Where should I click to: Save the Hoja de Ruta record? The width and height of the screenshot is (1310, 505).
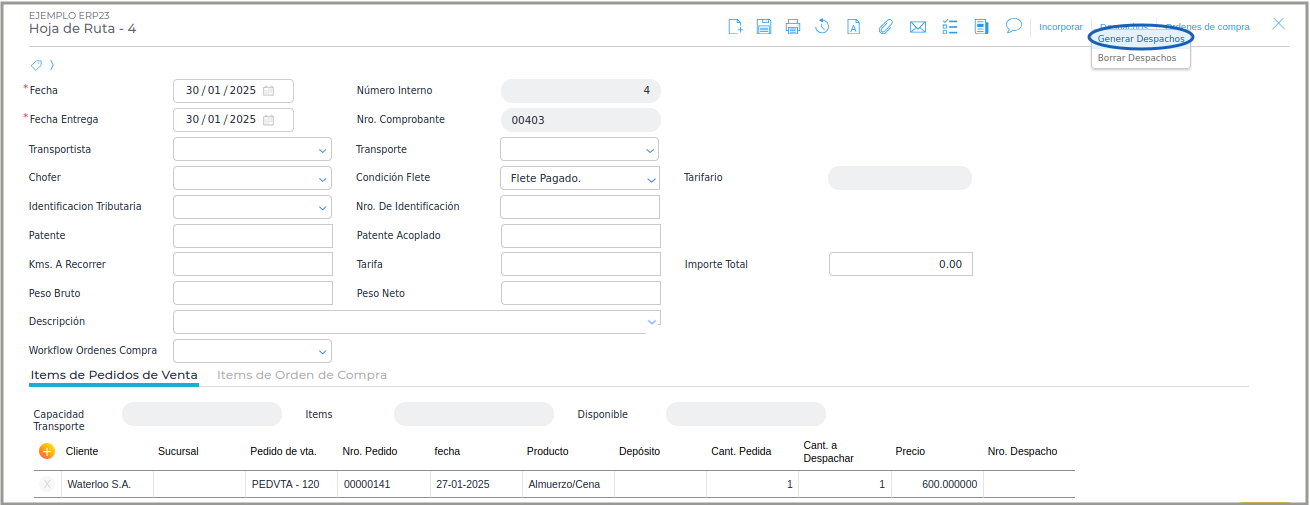[764, 27]
